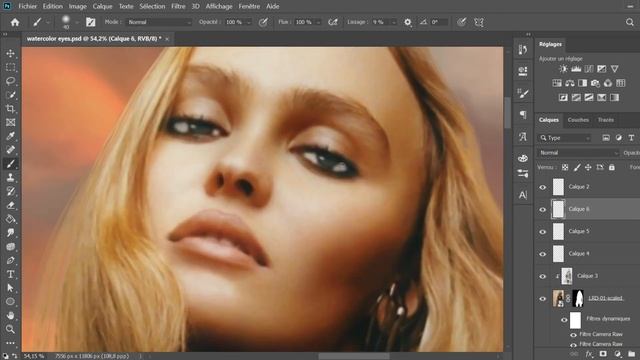Select the Clone Stamp tool
This screenshot has height=360, width=640.
pos(11,178)
